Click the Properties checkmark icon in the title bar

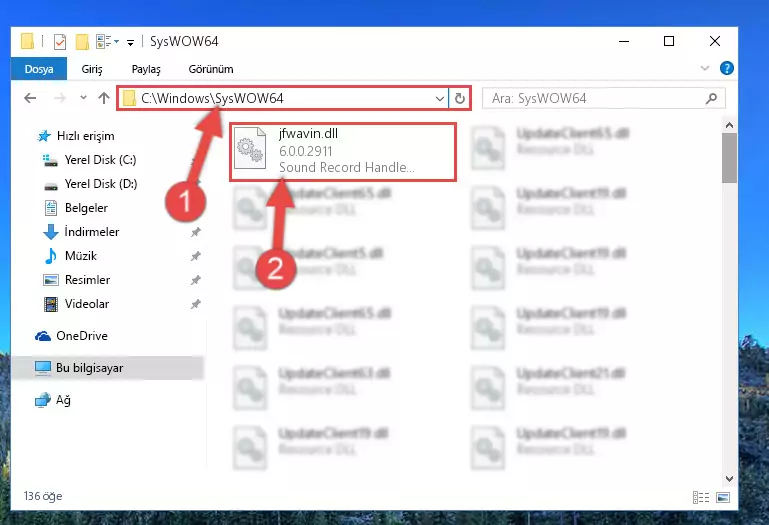pos(60,42)
